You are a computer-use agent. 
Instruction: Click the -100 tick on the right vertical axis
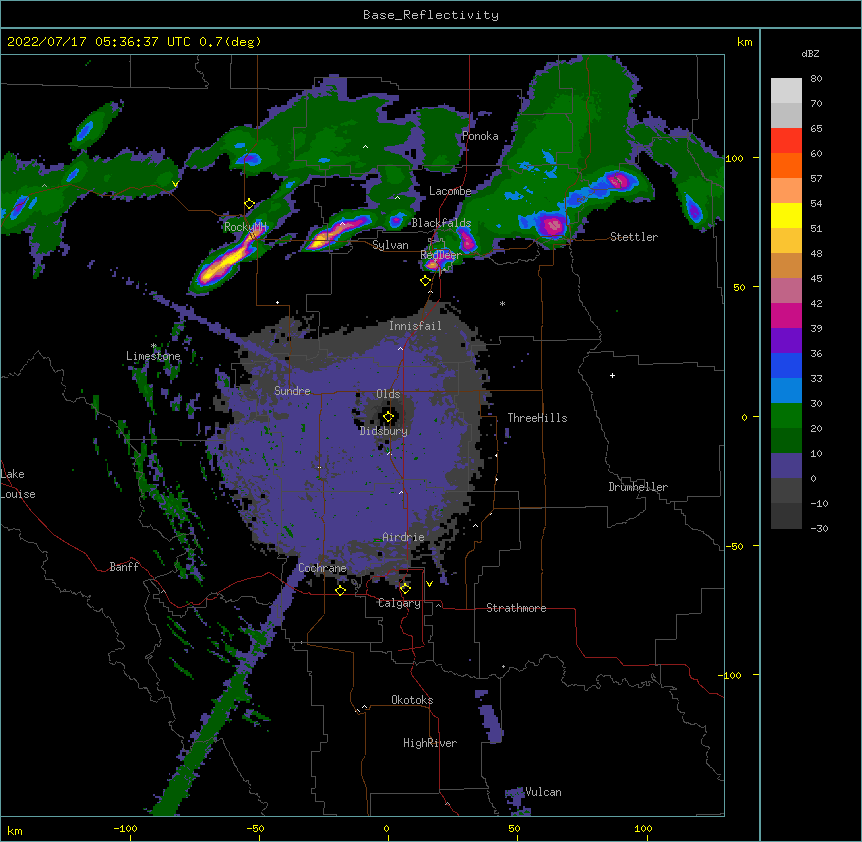pyautogui.click(x=731, y=675)
